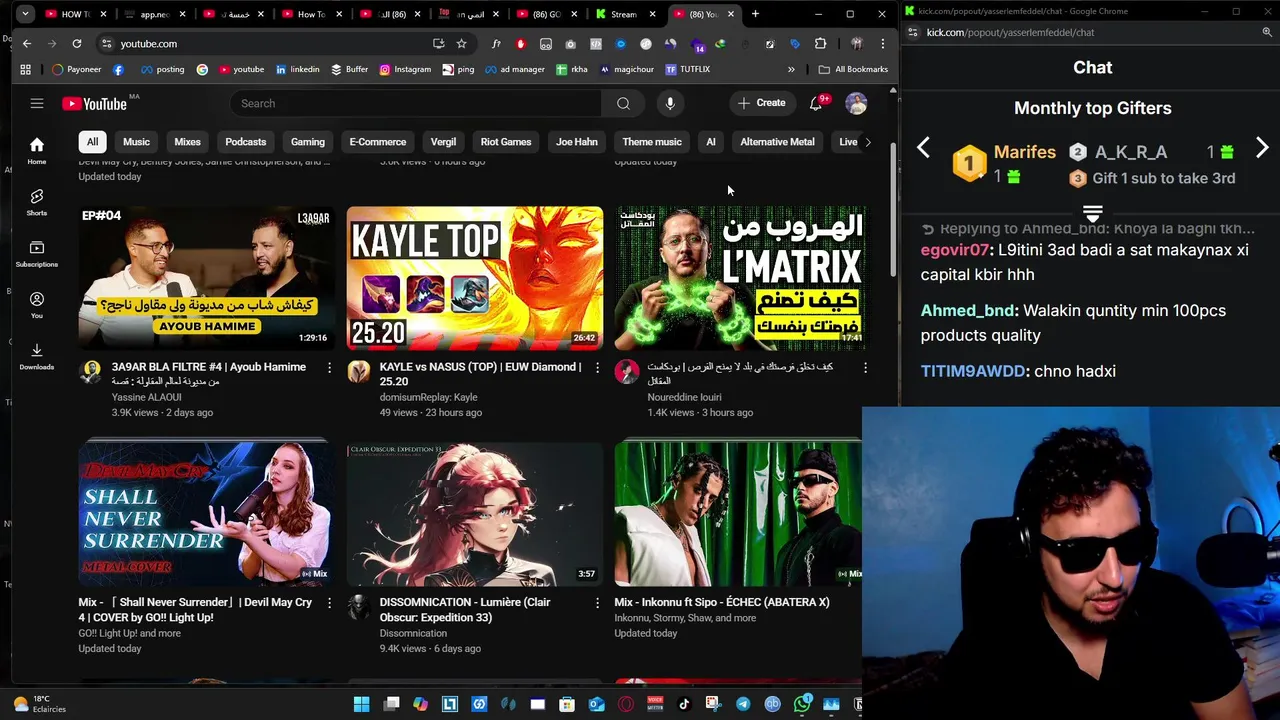
Task: Click the youtube.com address bar
Action: (x=270, y=44)
